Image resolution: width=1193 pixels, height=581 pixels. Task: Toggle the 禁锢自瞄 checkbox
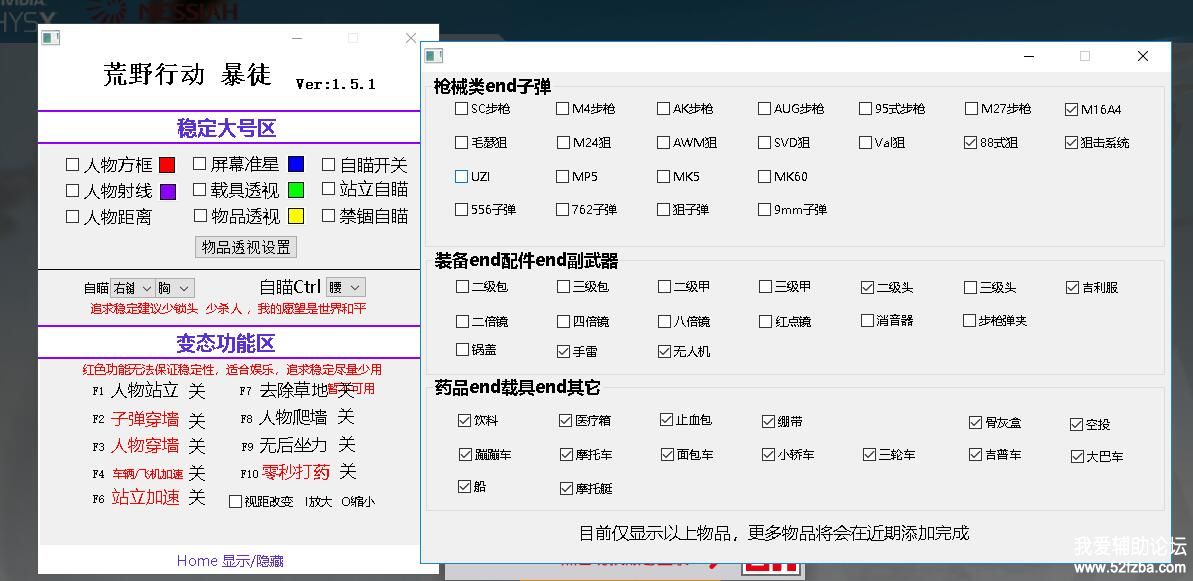pyautogui.click(x=328, y=216)
